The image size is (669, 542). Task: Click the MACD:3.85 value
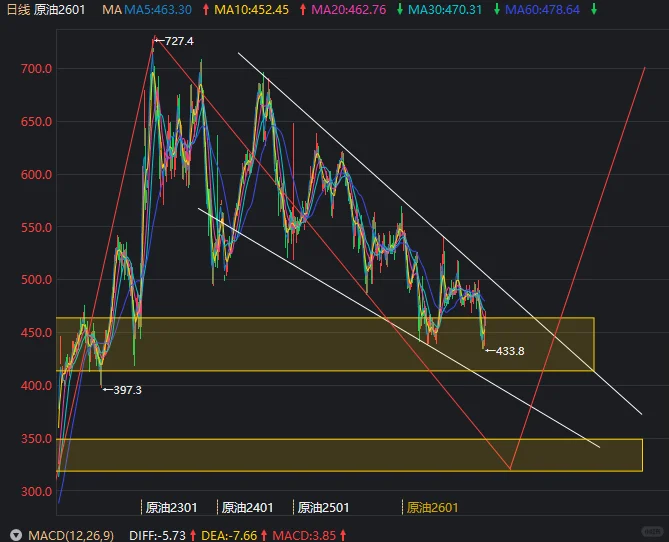click(x=304, y=536)
